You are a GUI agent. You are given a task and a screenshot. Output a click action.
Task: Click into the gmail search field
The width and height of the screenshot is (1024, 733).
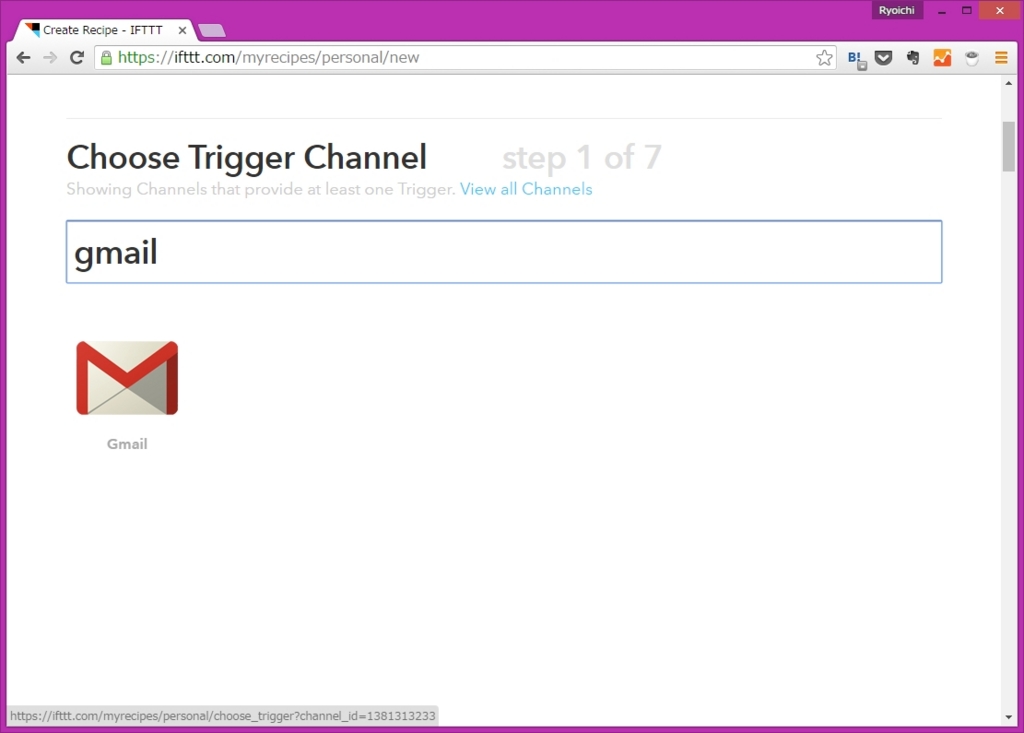coord(504,252)
